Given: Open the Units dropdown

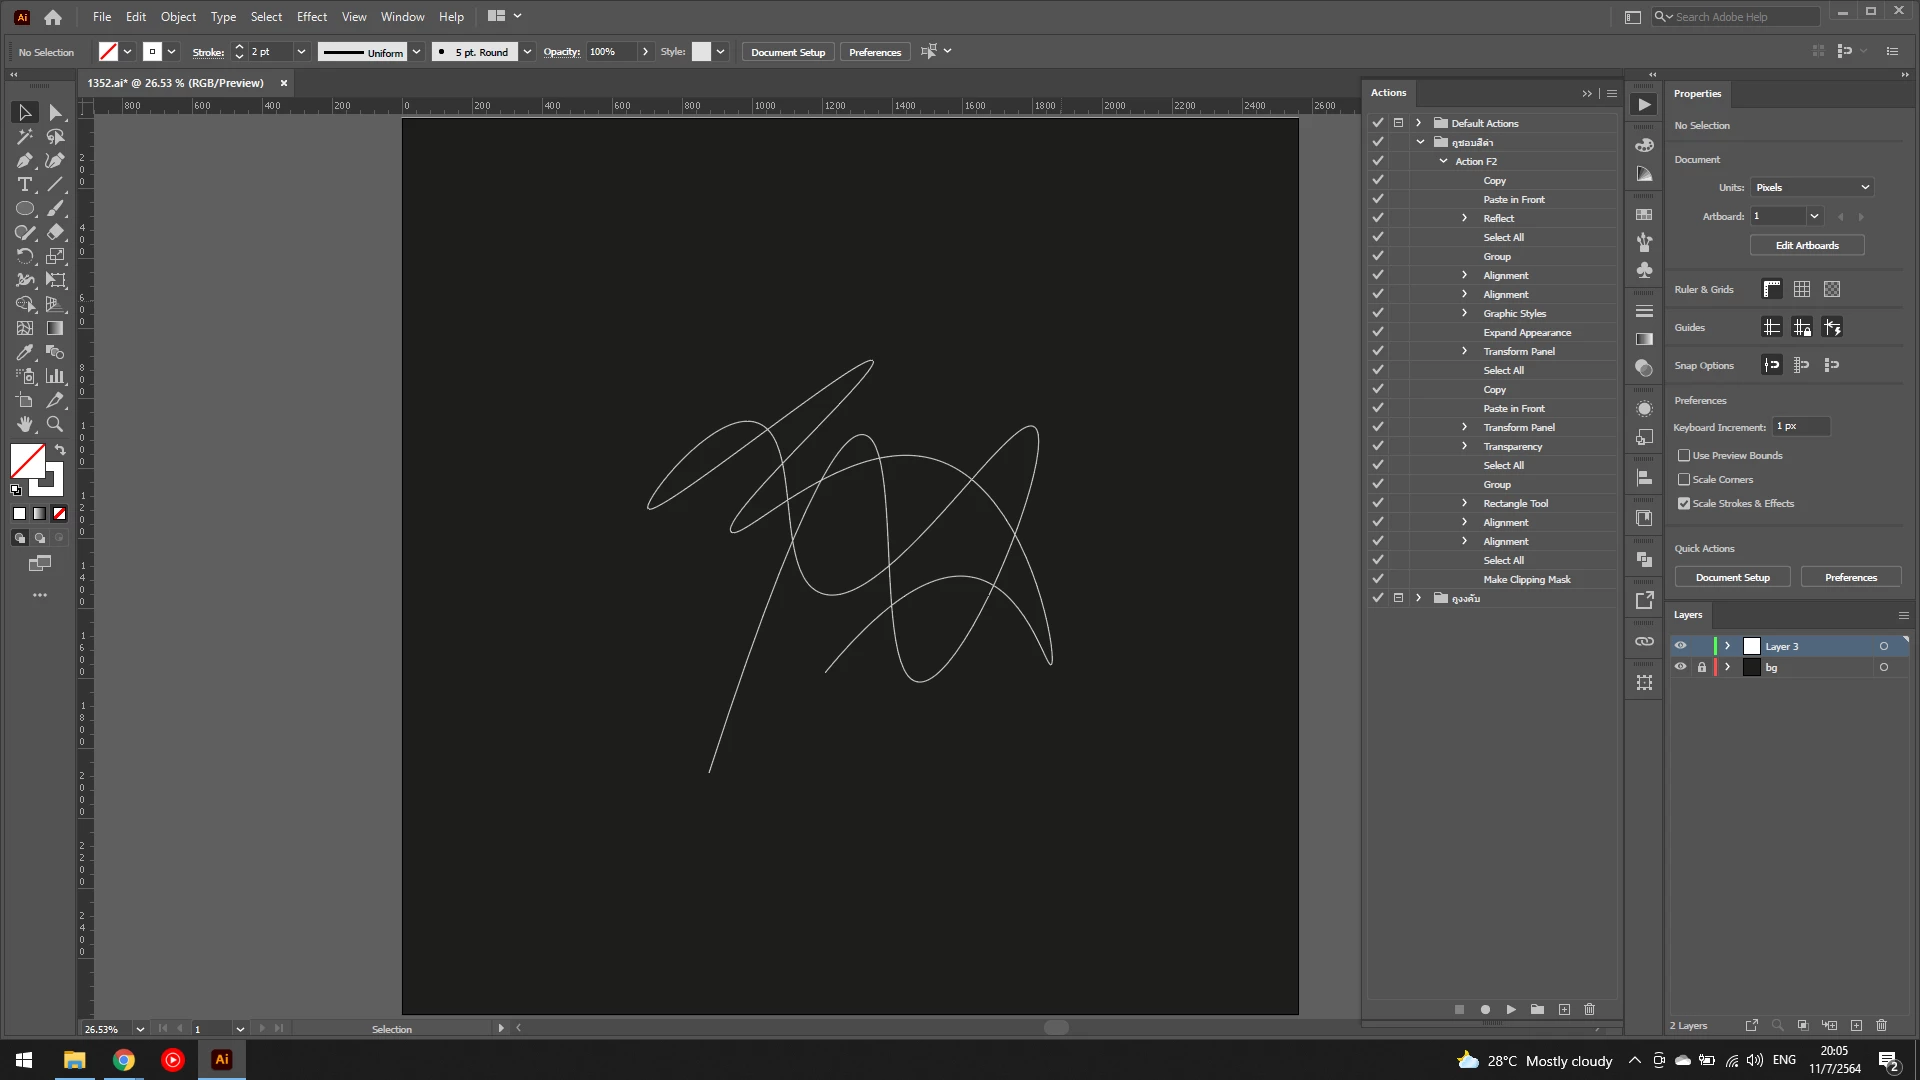Looking at the screenshot, I should [1811, 188].
